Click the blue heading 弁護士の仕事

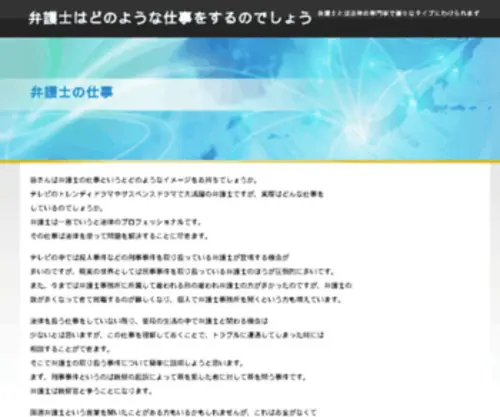tap(72, 92)
